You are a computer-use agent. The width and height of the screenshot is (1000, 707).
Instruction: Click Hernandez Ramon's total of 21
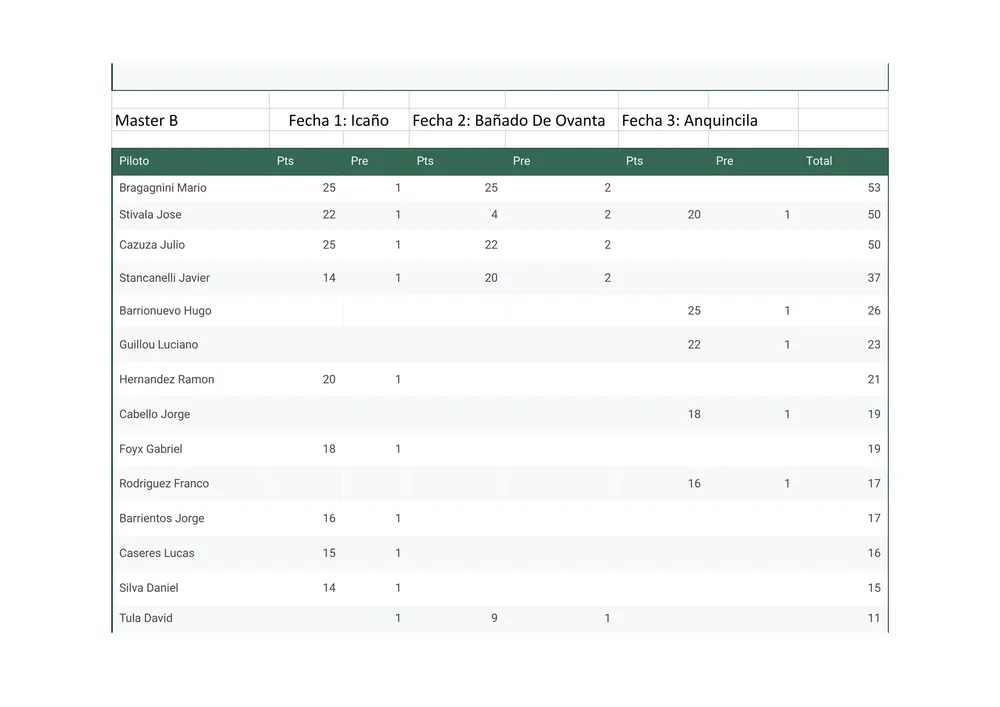pyautogui.click(x=873, y=380)
